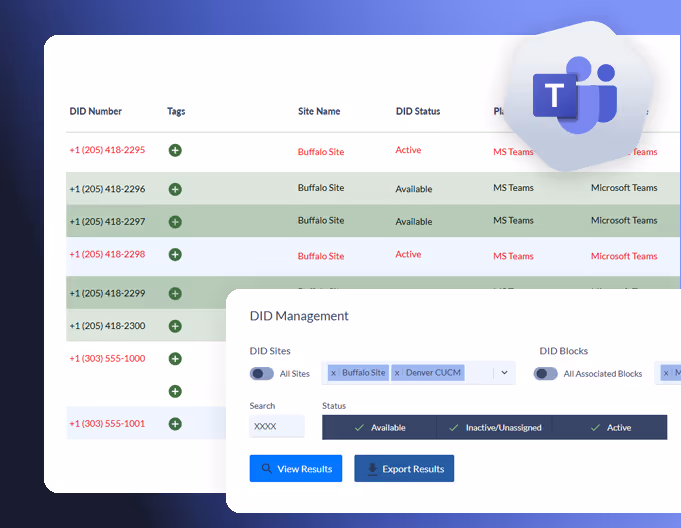The height and width of the screenshot is (528, 681).
Task: Add tag to +1 (205) 418-2298 row
Action: (175, 254)
